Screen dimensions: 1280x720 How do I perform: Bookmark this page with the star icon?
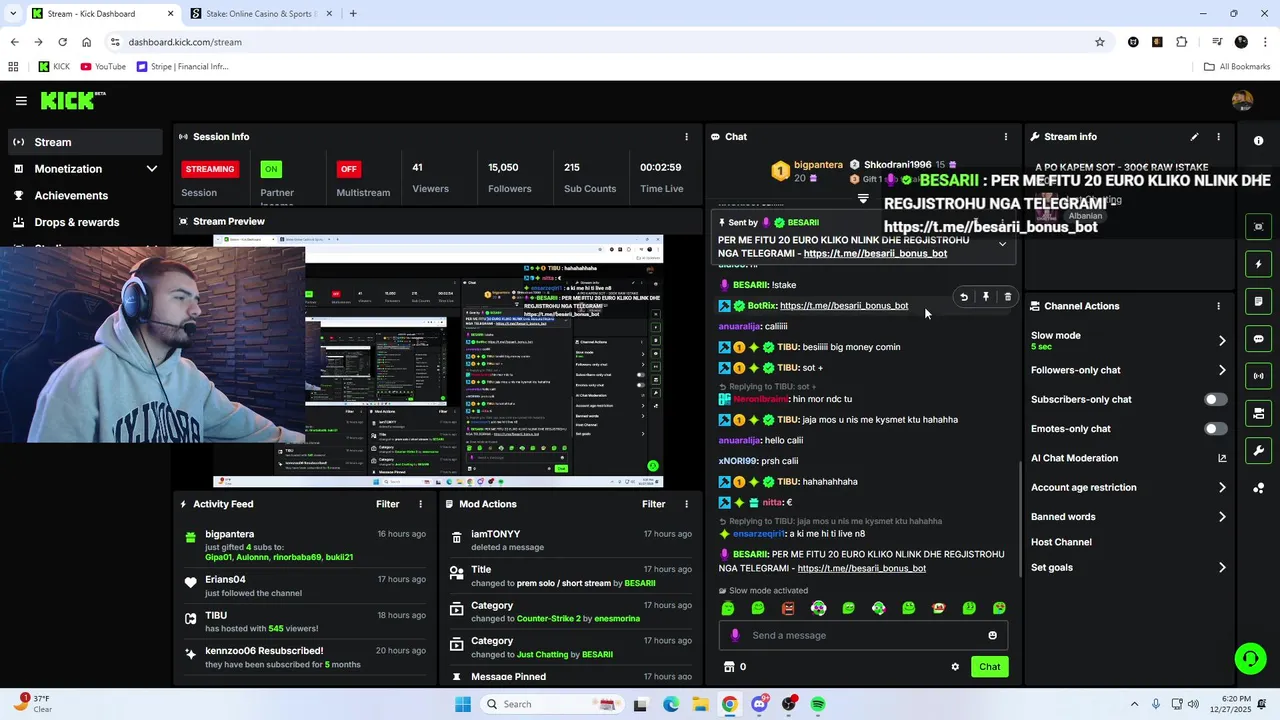click(1100, 42)
